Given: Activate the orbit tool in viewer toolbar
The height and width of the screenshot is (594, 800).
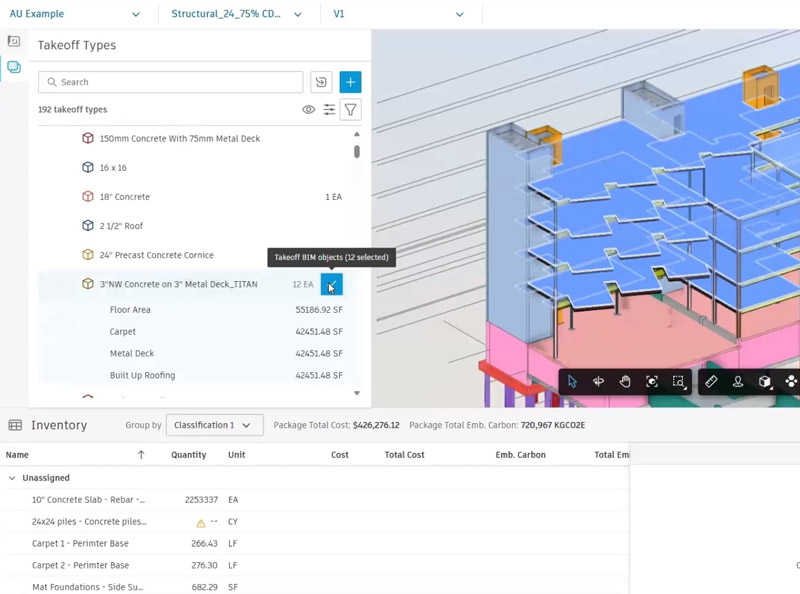Looking at the screenshot, I should (x=599, y=381).
